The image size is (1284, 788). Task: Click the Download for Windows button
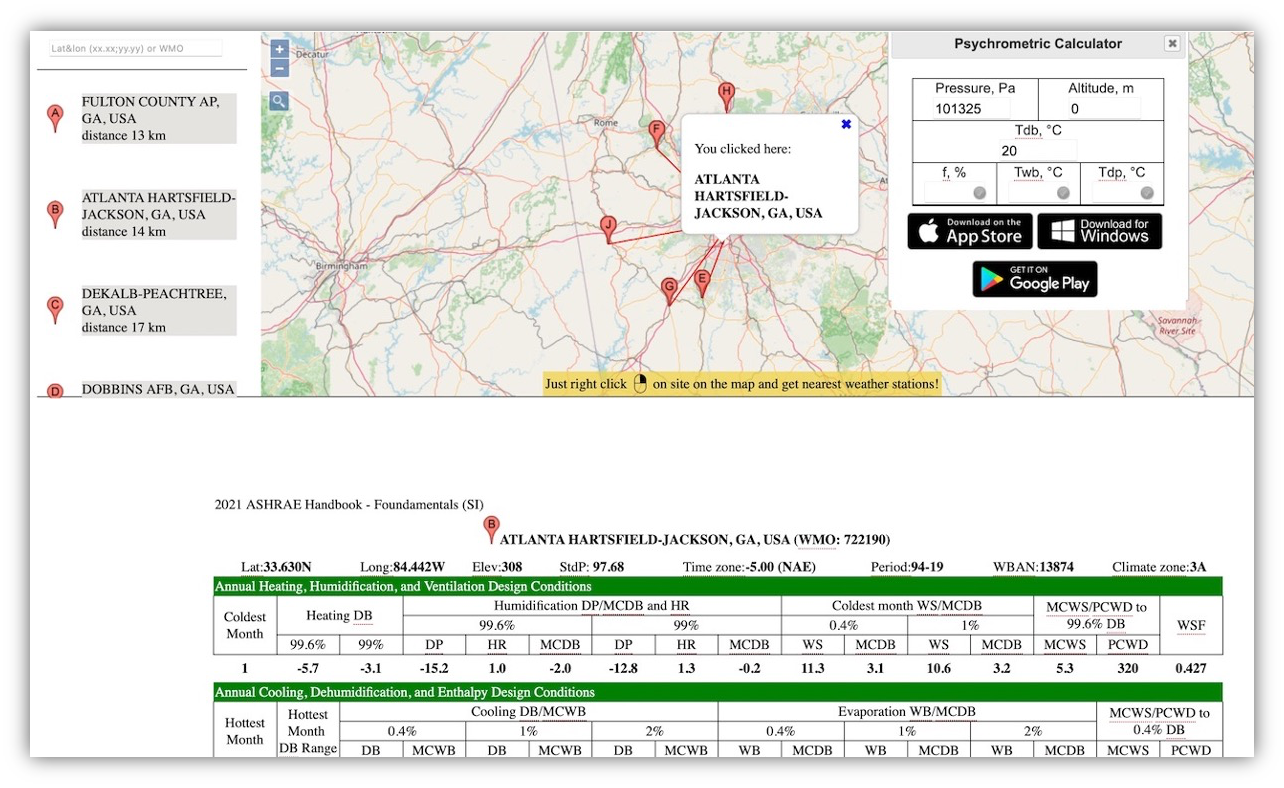(1099, 231)
